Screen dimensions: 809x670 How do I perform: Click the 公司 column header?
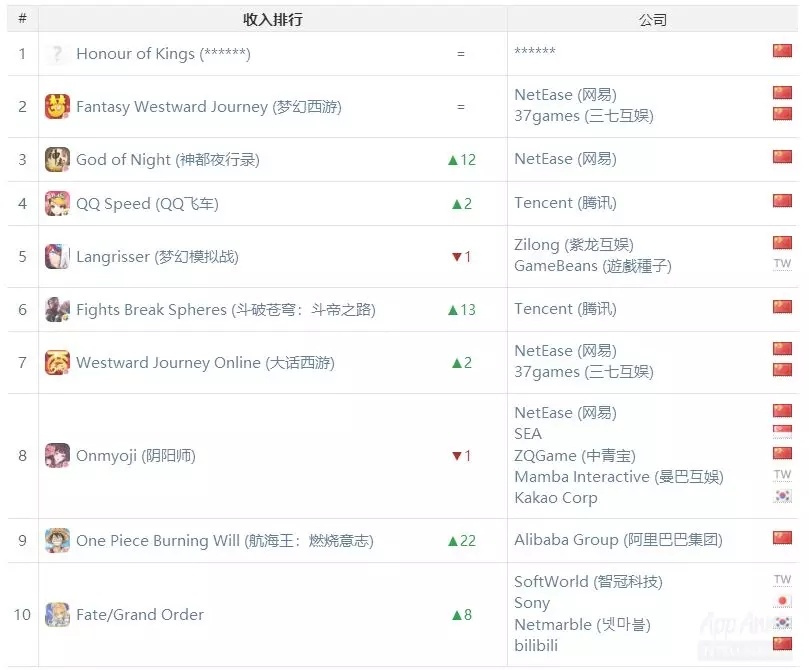653,19
